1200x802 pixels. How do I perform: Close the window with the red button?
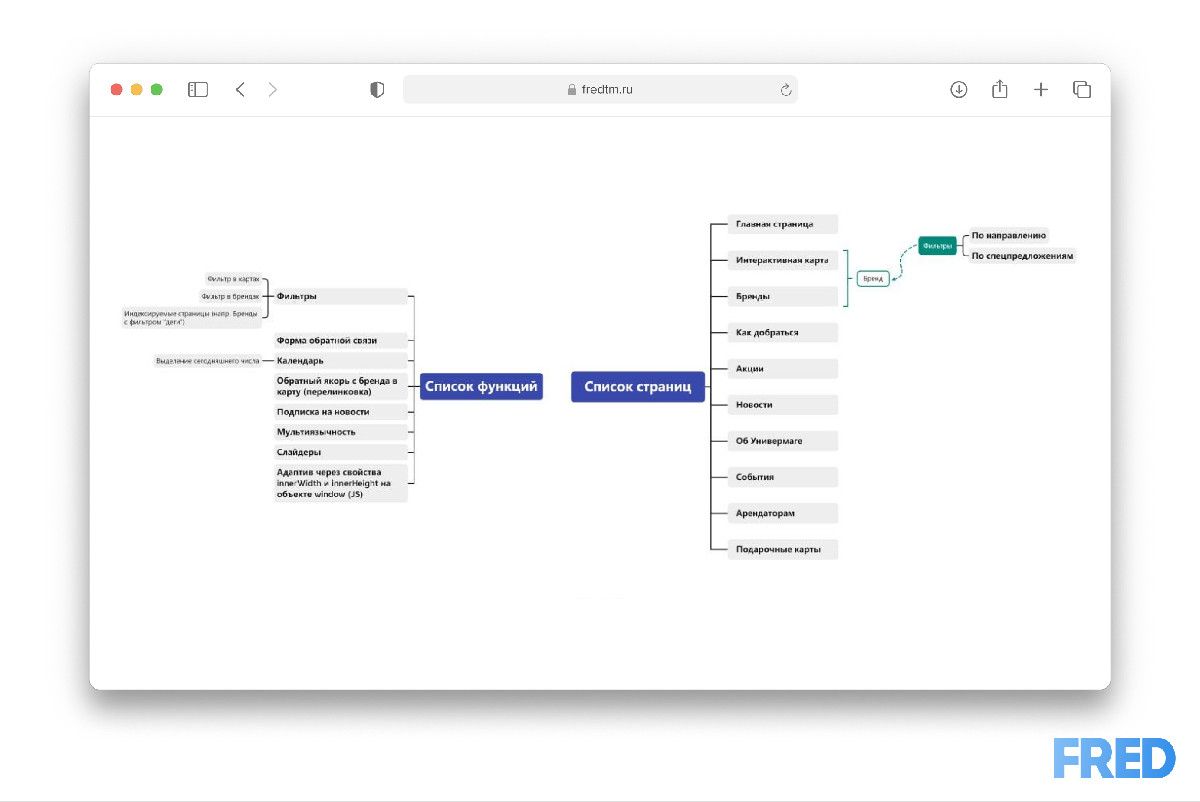117,90
